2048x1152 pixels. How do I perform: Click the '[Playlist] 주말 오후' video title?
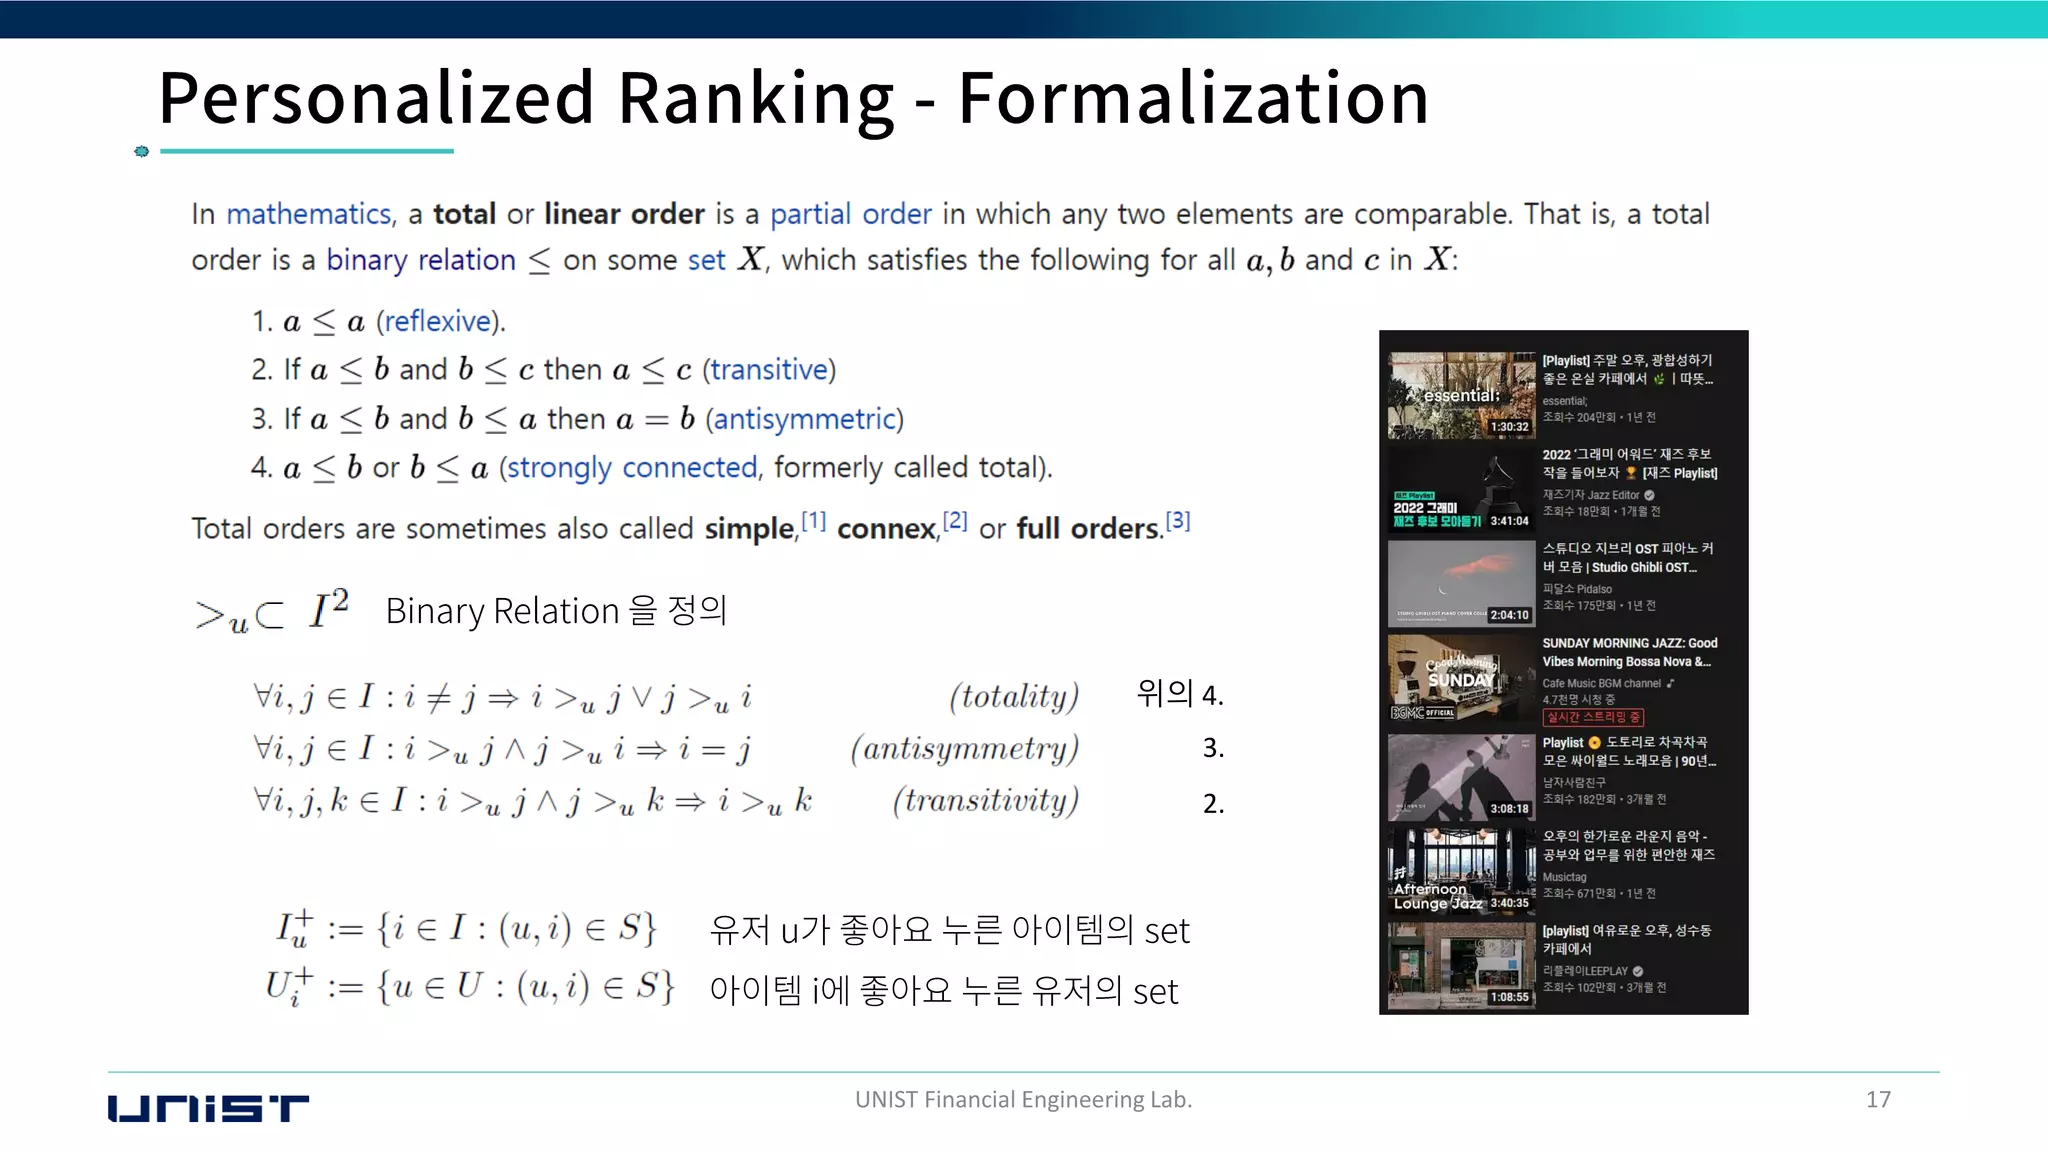point(1628,370)
